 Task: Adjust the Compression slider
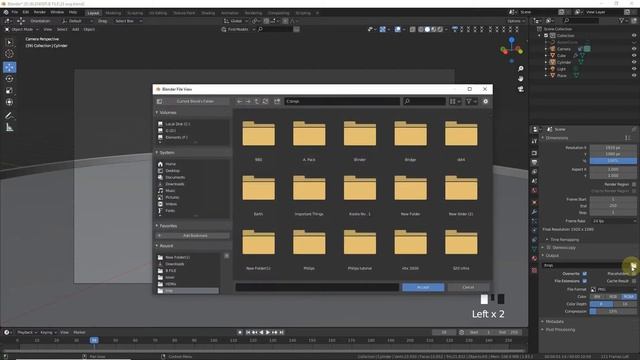click(x=613, y=311)
